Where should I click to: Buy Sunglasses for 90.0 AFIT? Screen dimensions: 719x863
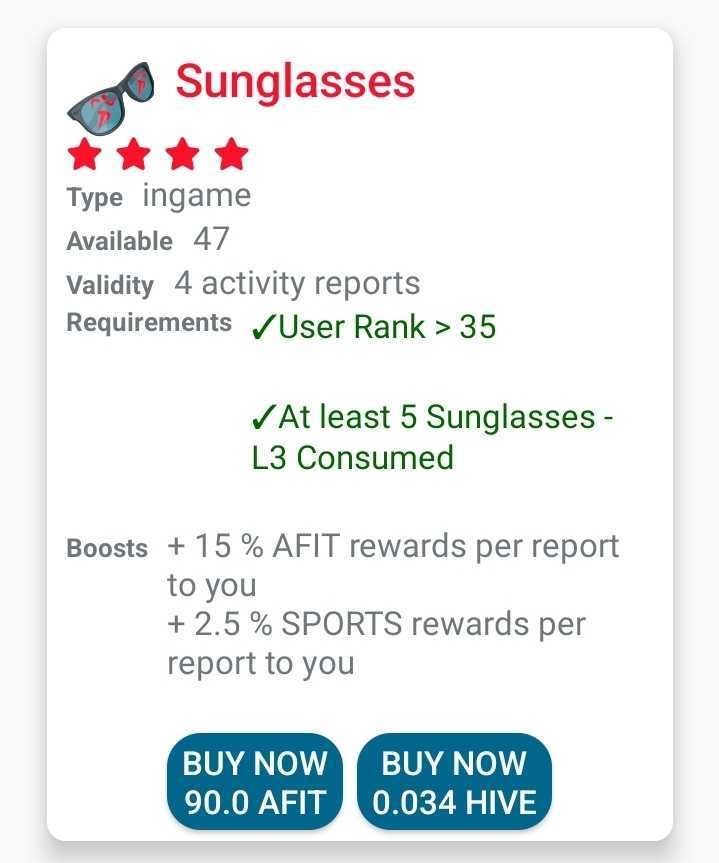pyautogui.click(x=255, y=782)
